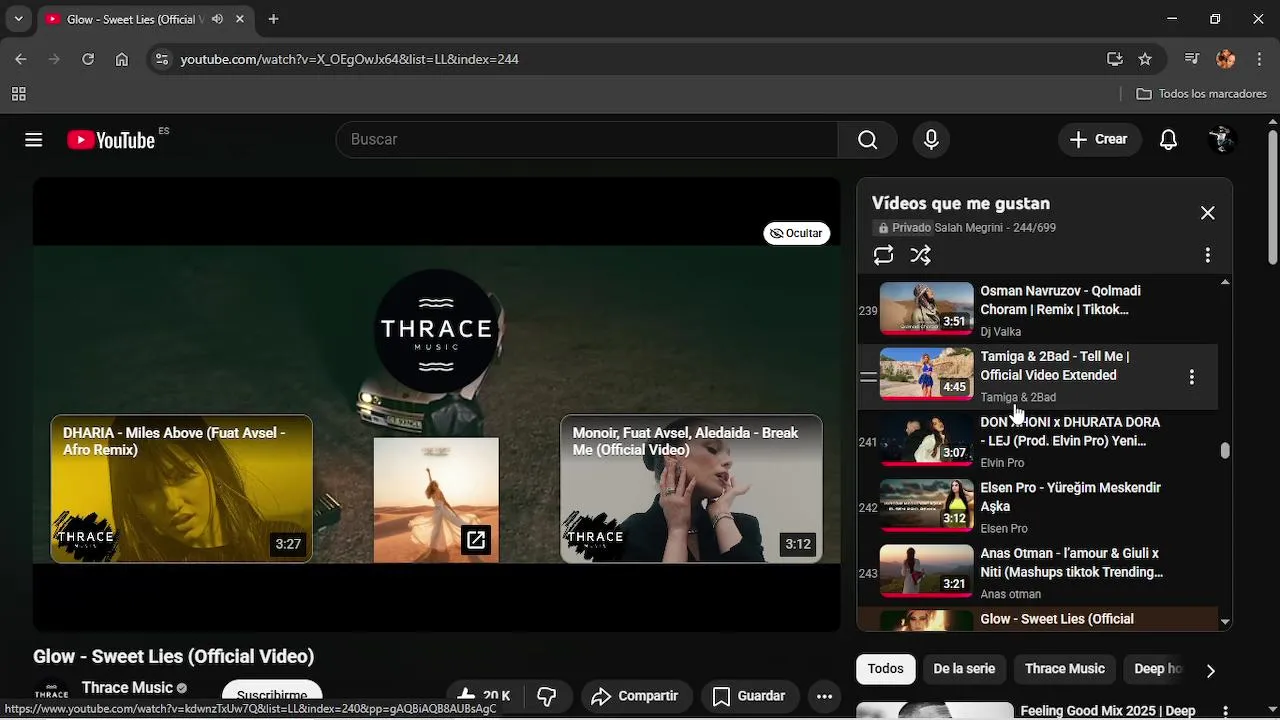The height and width of the screenshot is (720, 1280).
Task: Mute tab via speaker icon
Action: pyautogui.click(x=217, y=19)
